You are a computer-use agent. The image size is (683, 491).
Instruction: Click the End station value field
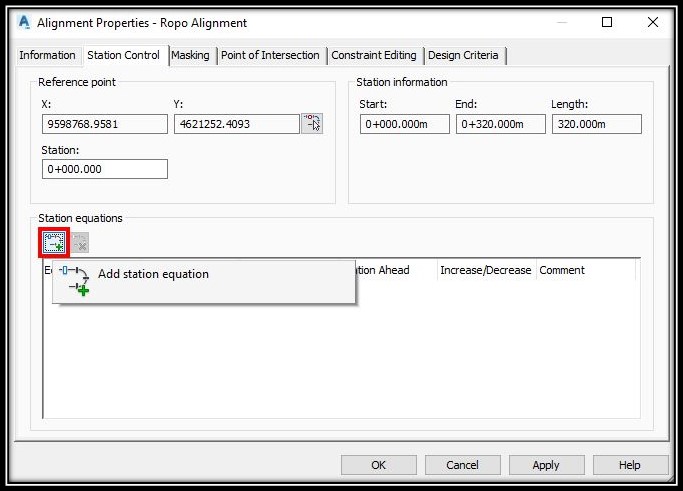click(x=501, y=124)
